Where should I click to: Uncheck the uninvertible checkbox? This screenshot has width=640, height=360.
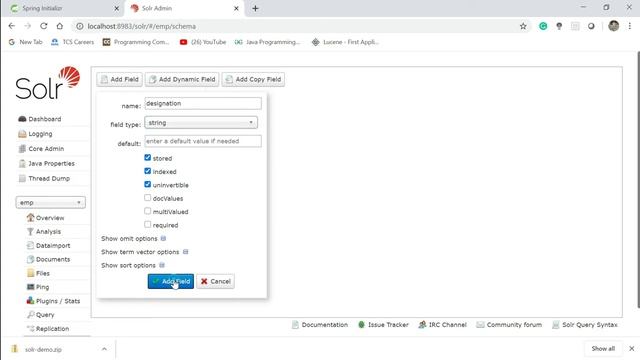pyautogui.click(x=147, y=184)
